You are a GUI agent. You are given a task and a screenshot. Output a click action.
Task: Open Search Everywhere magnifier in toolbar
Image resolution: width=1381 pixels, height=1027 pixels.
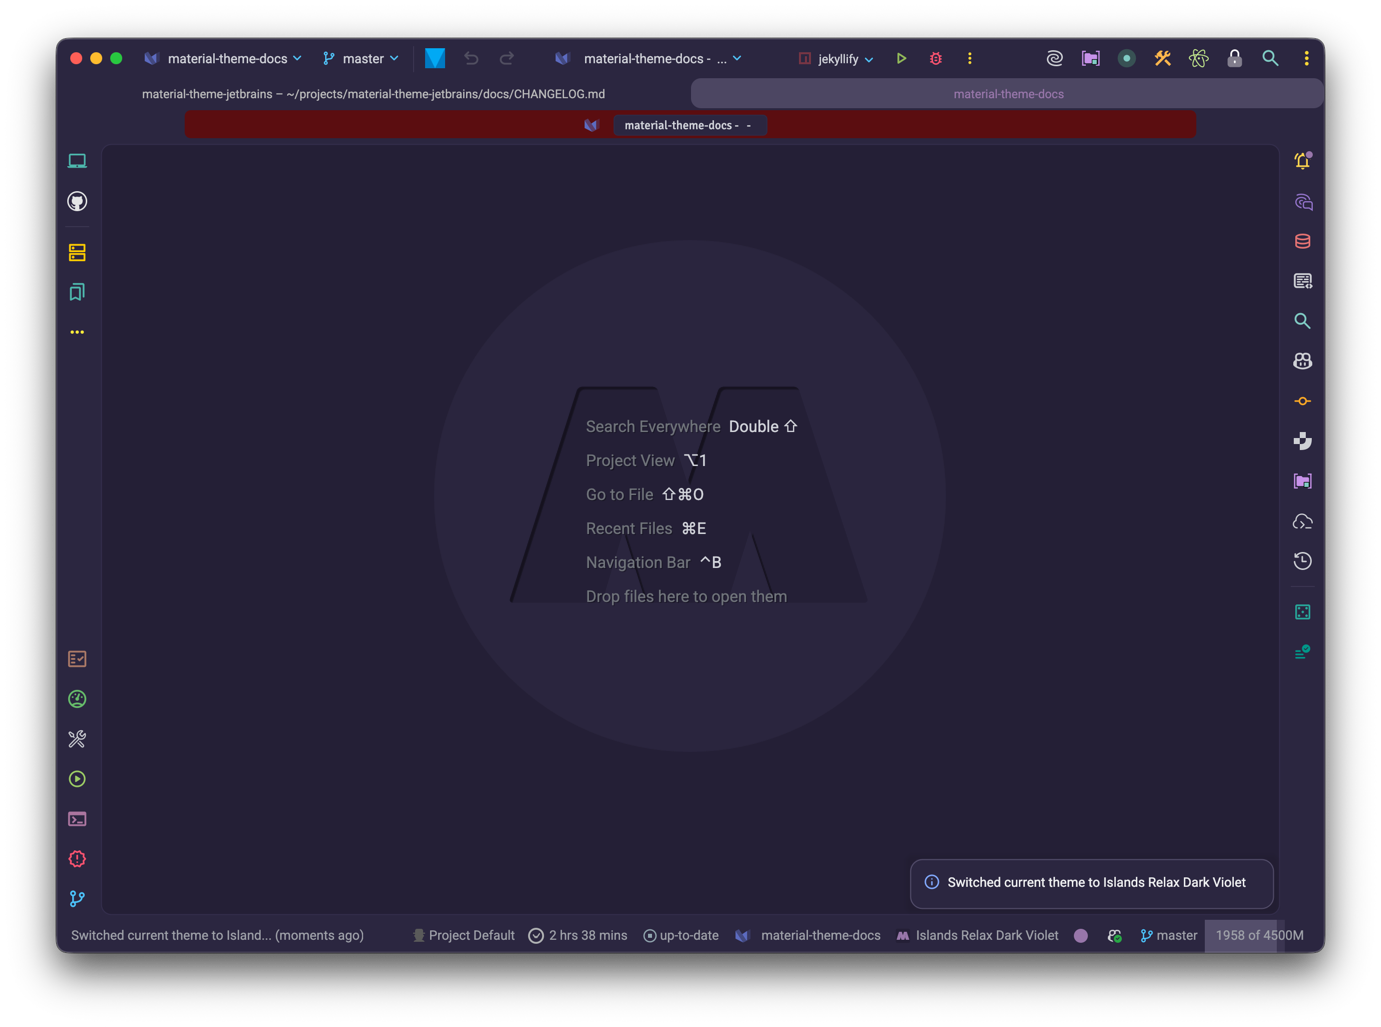pos(1270,59)
